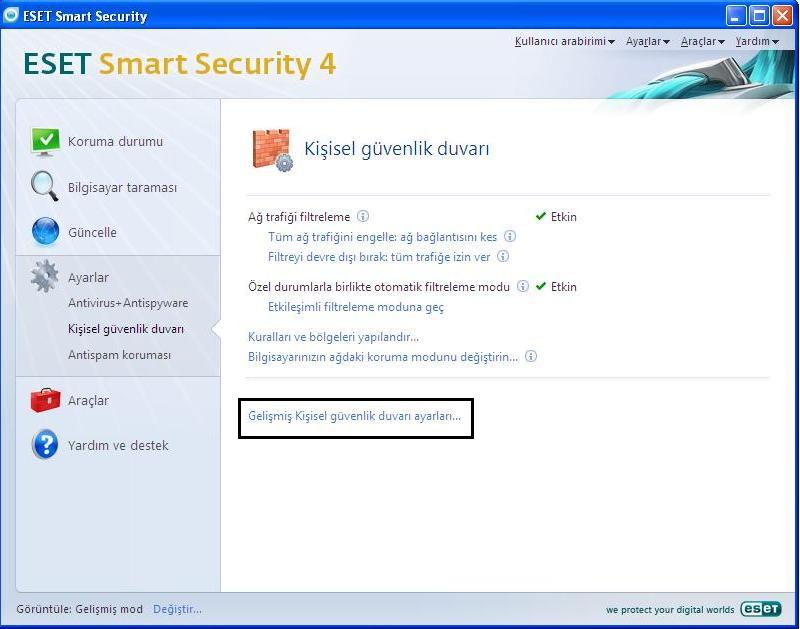The image size is (800, 629).
Task: Click the Bilgisayar taraması magnifier icon
Action: coord(44,186)
